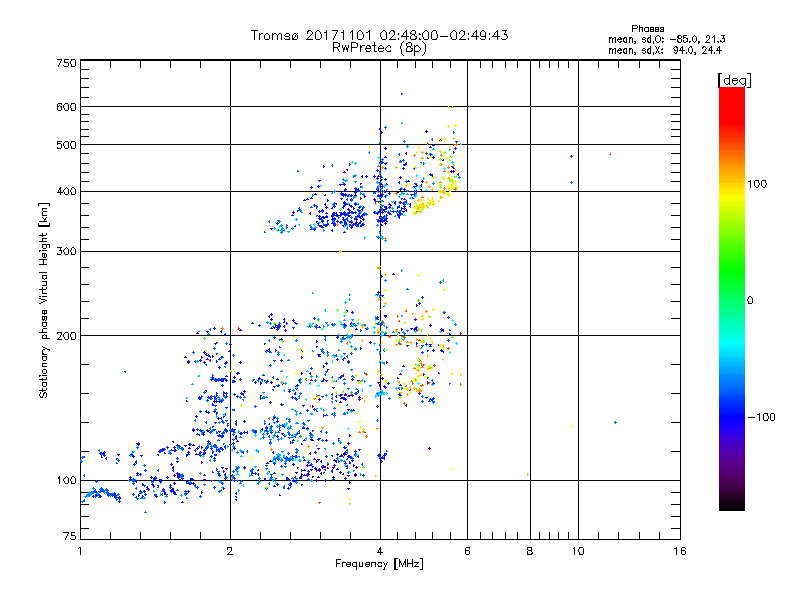Click the 'RwPretec (8p)' subtitle
The height and width of the screenshot is (600, 800).
(x=379, y=48)
